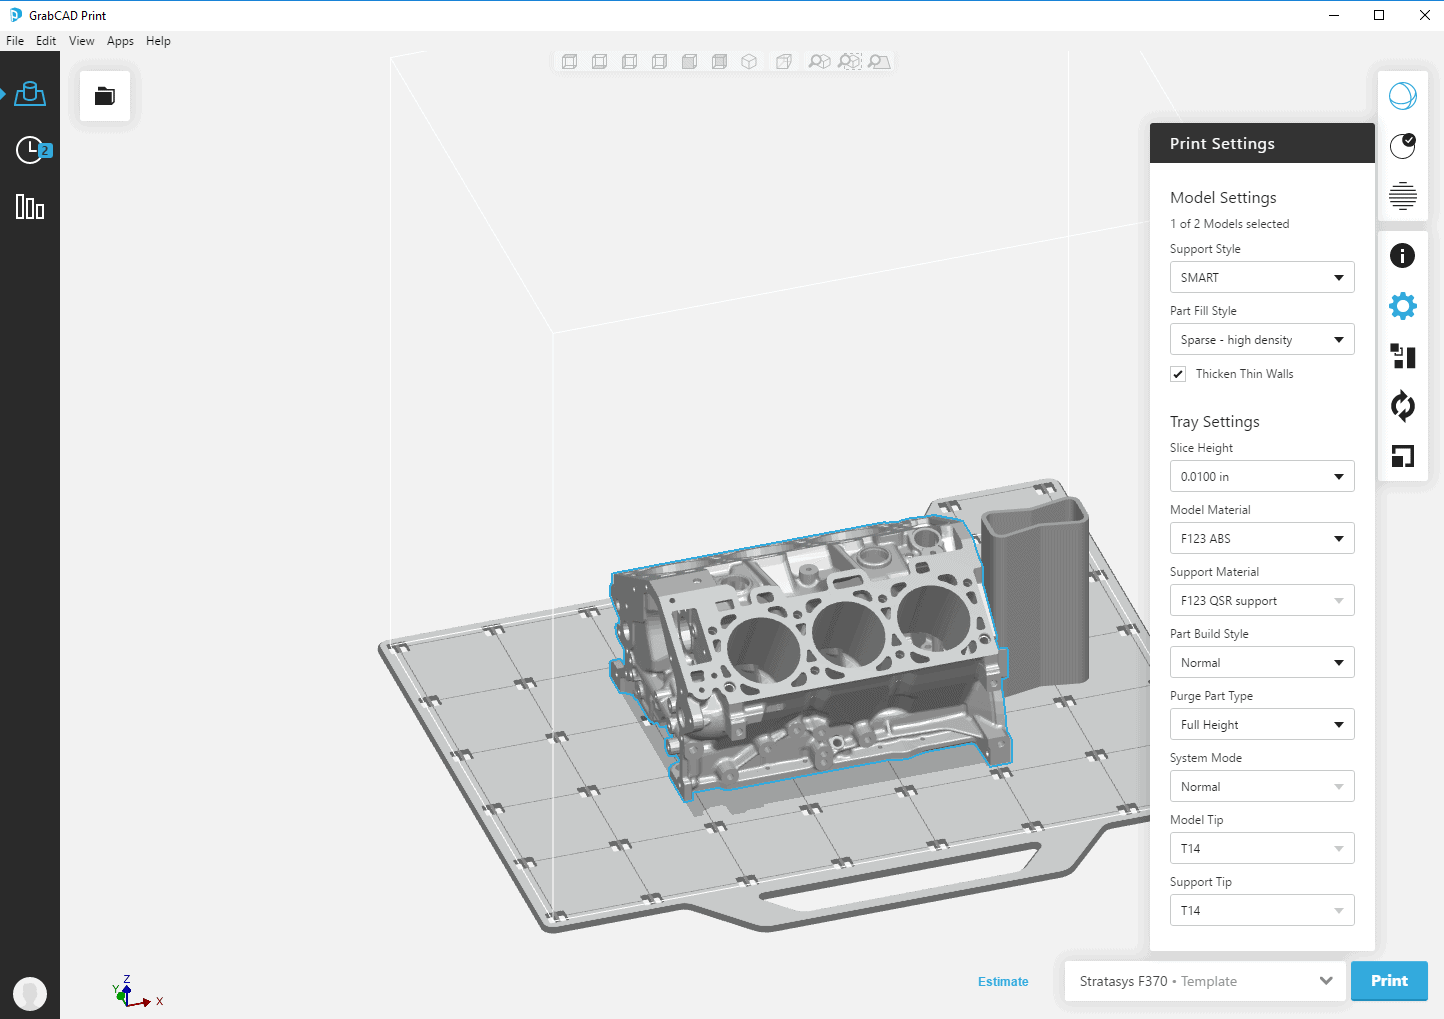Open the File menu
Screen dimensions: 1444x1019
click(15, 41)
